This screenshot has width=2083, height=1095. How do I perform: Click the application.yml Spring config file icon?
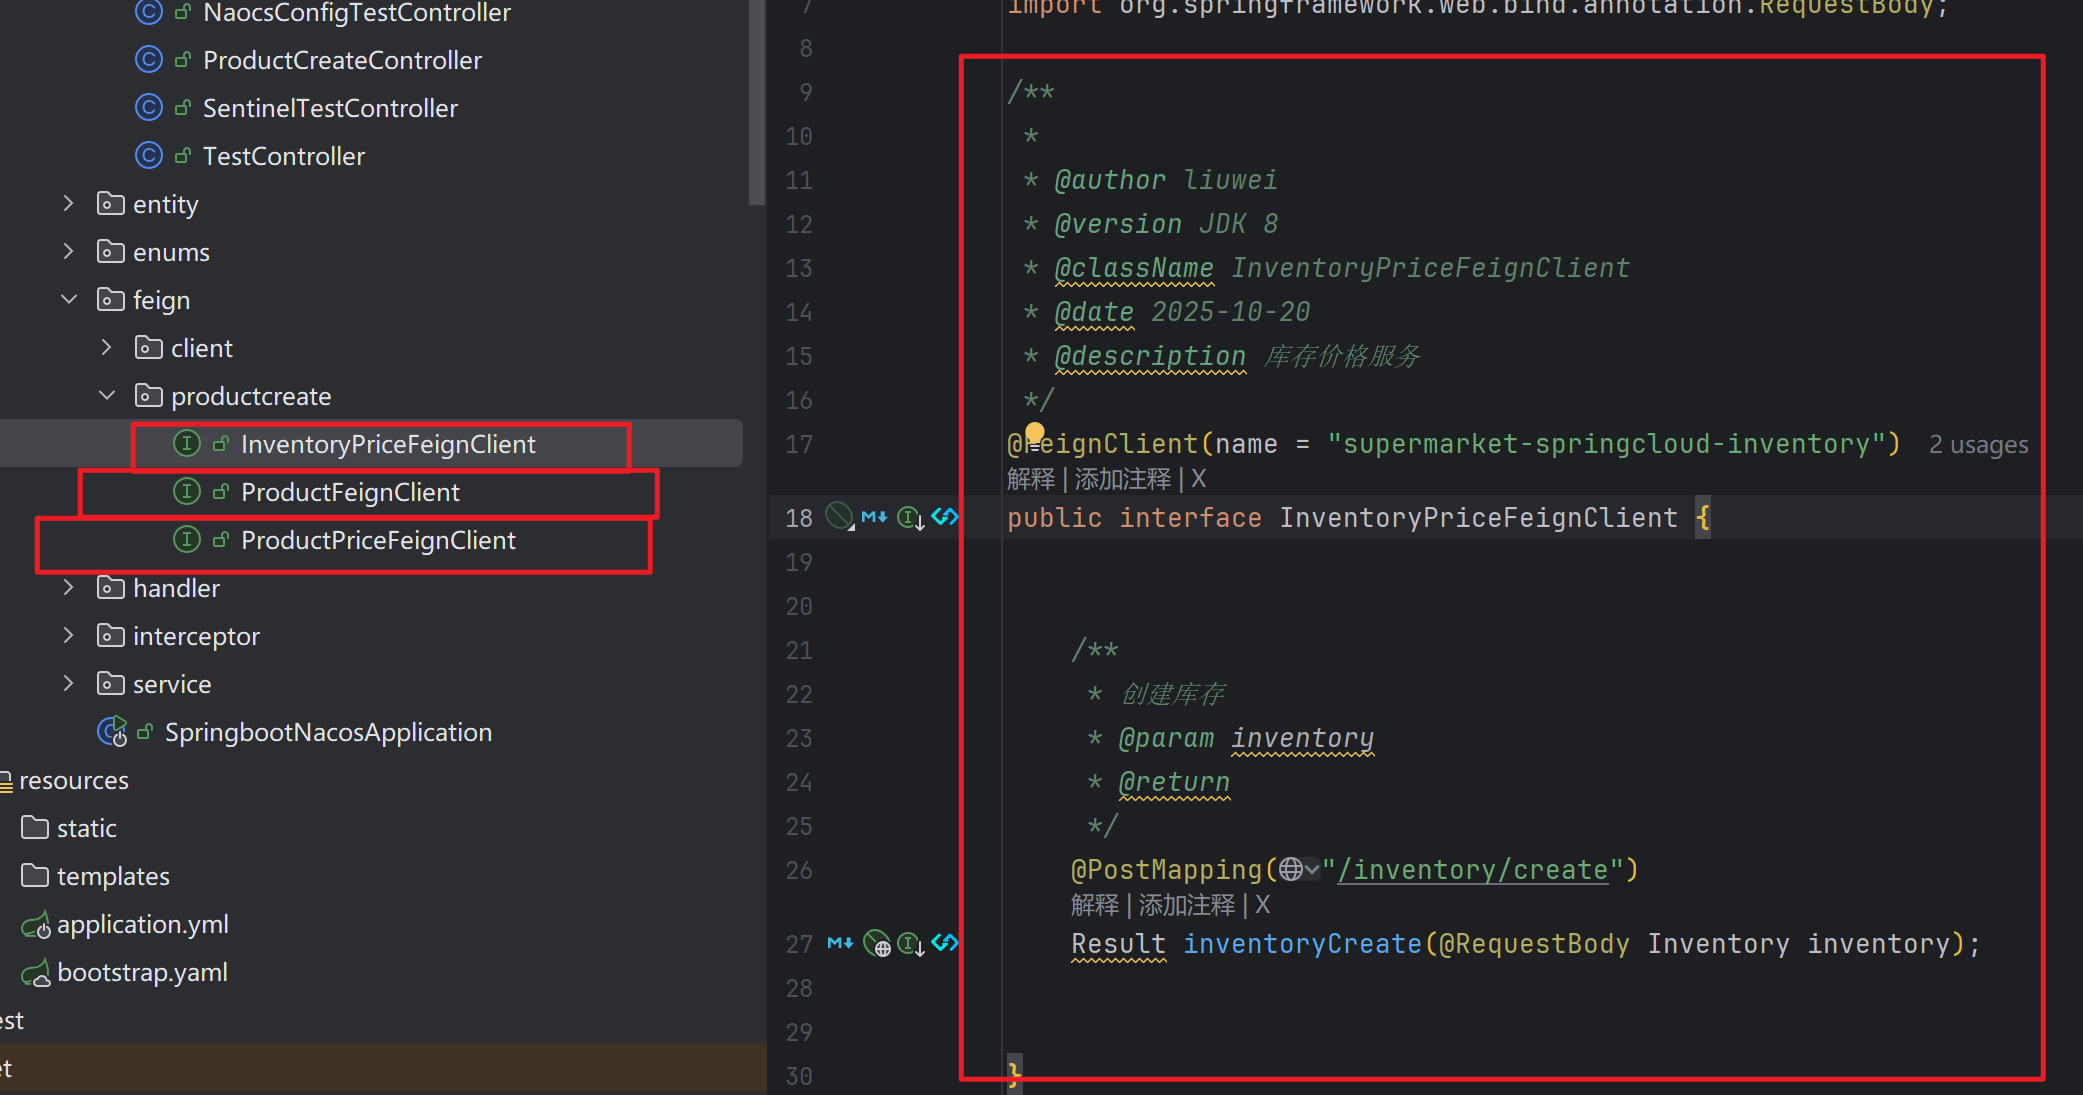point(36,925)
